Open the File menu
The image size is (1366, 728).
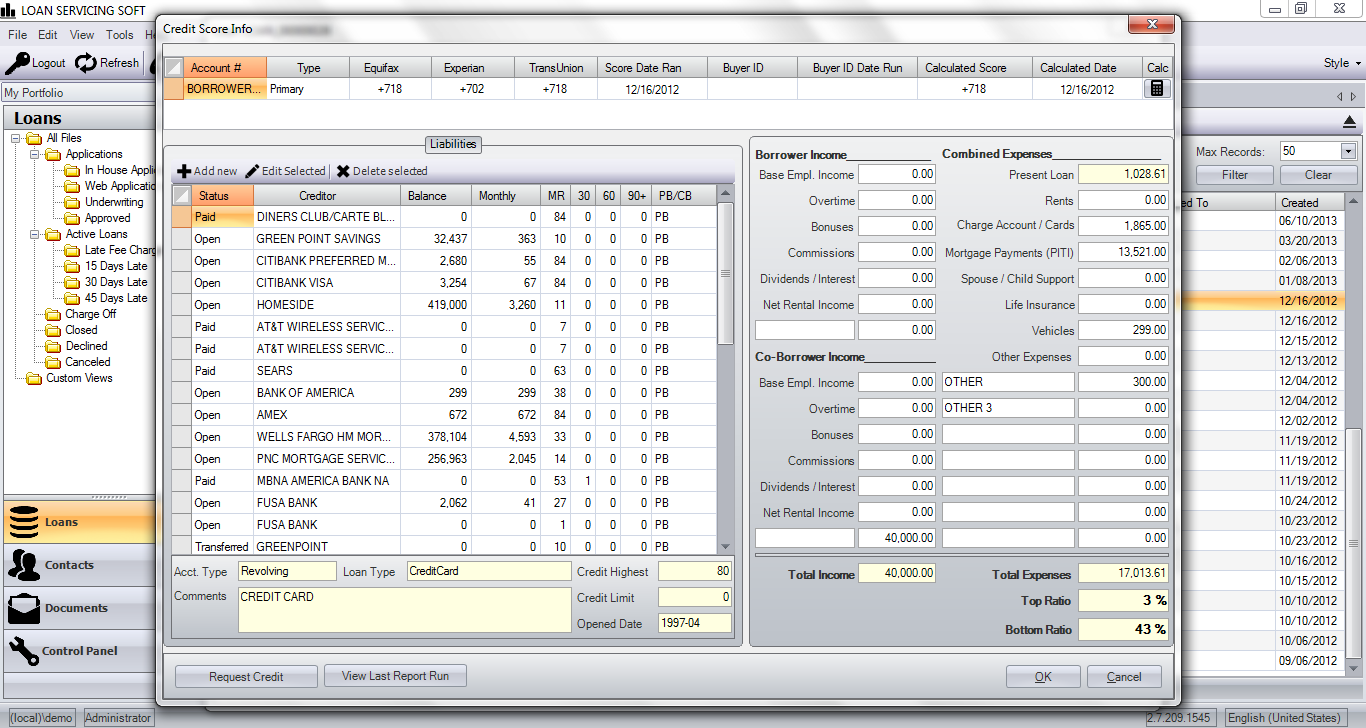[x=17, y=35]
